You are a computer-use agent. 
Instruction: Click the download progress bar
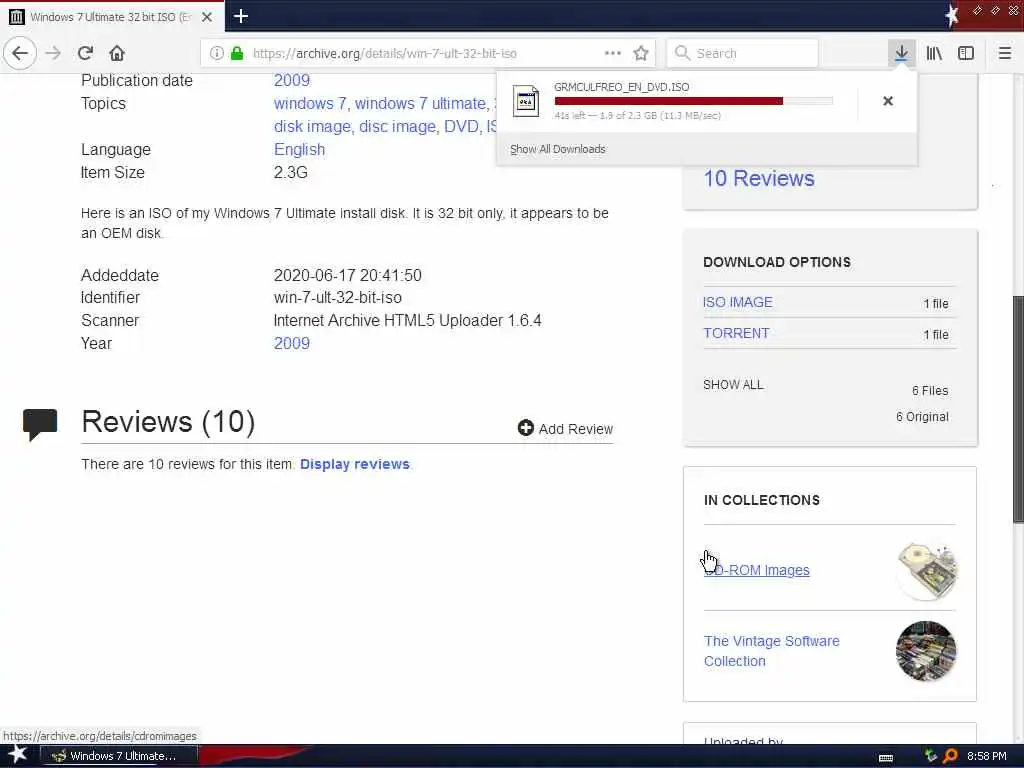click(x=694, y=101)
